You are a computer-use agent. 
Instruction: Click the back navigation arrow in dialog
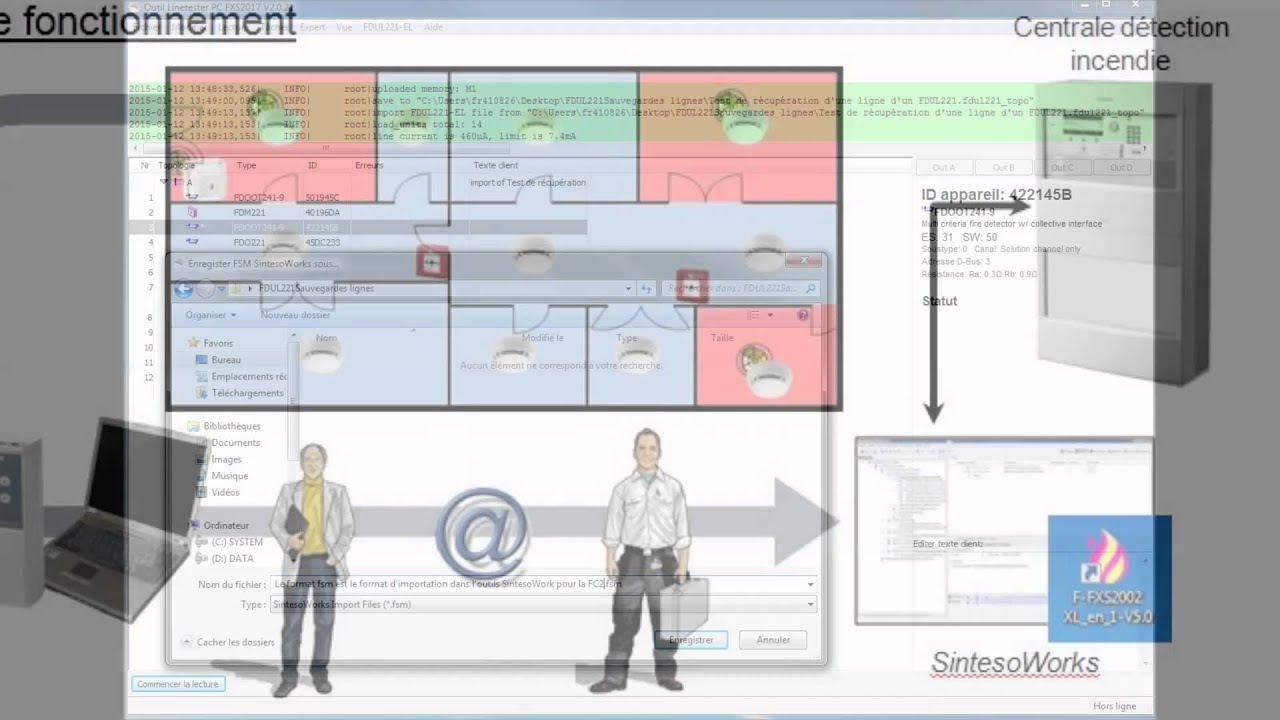[184, 289]
